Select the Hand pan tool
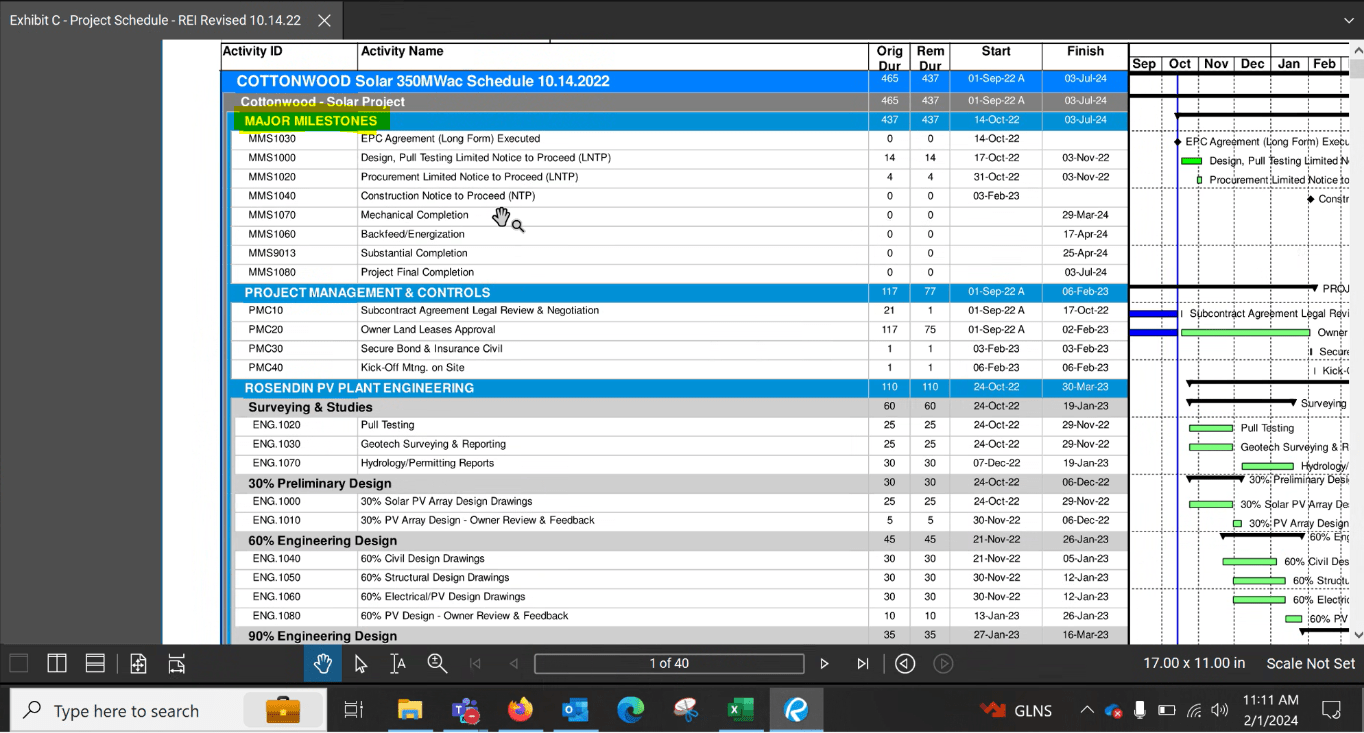1364x733 pixels. coord(322,664)
